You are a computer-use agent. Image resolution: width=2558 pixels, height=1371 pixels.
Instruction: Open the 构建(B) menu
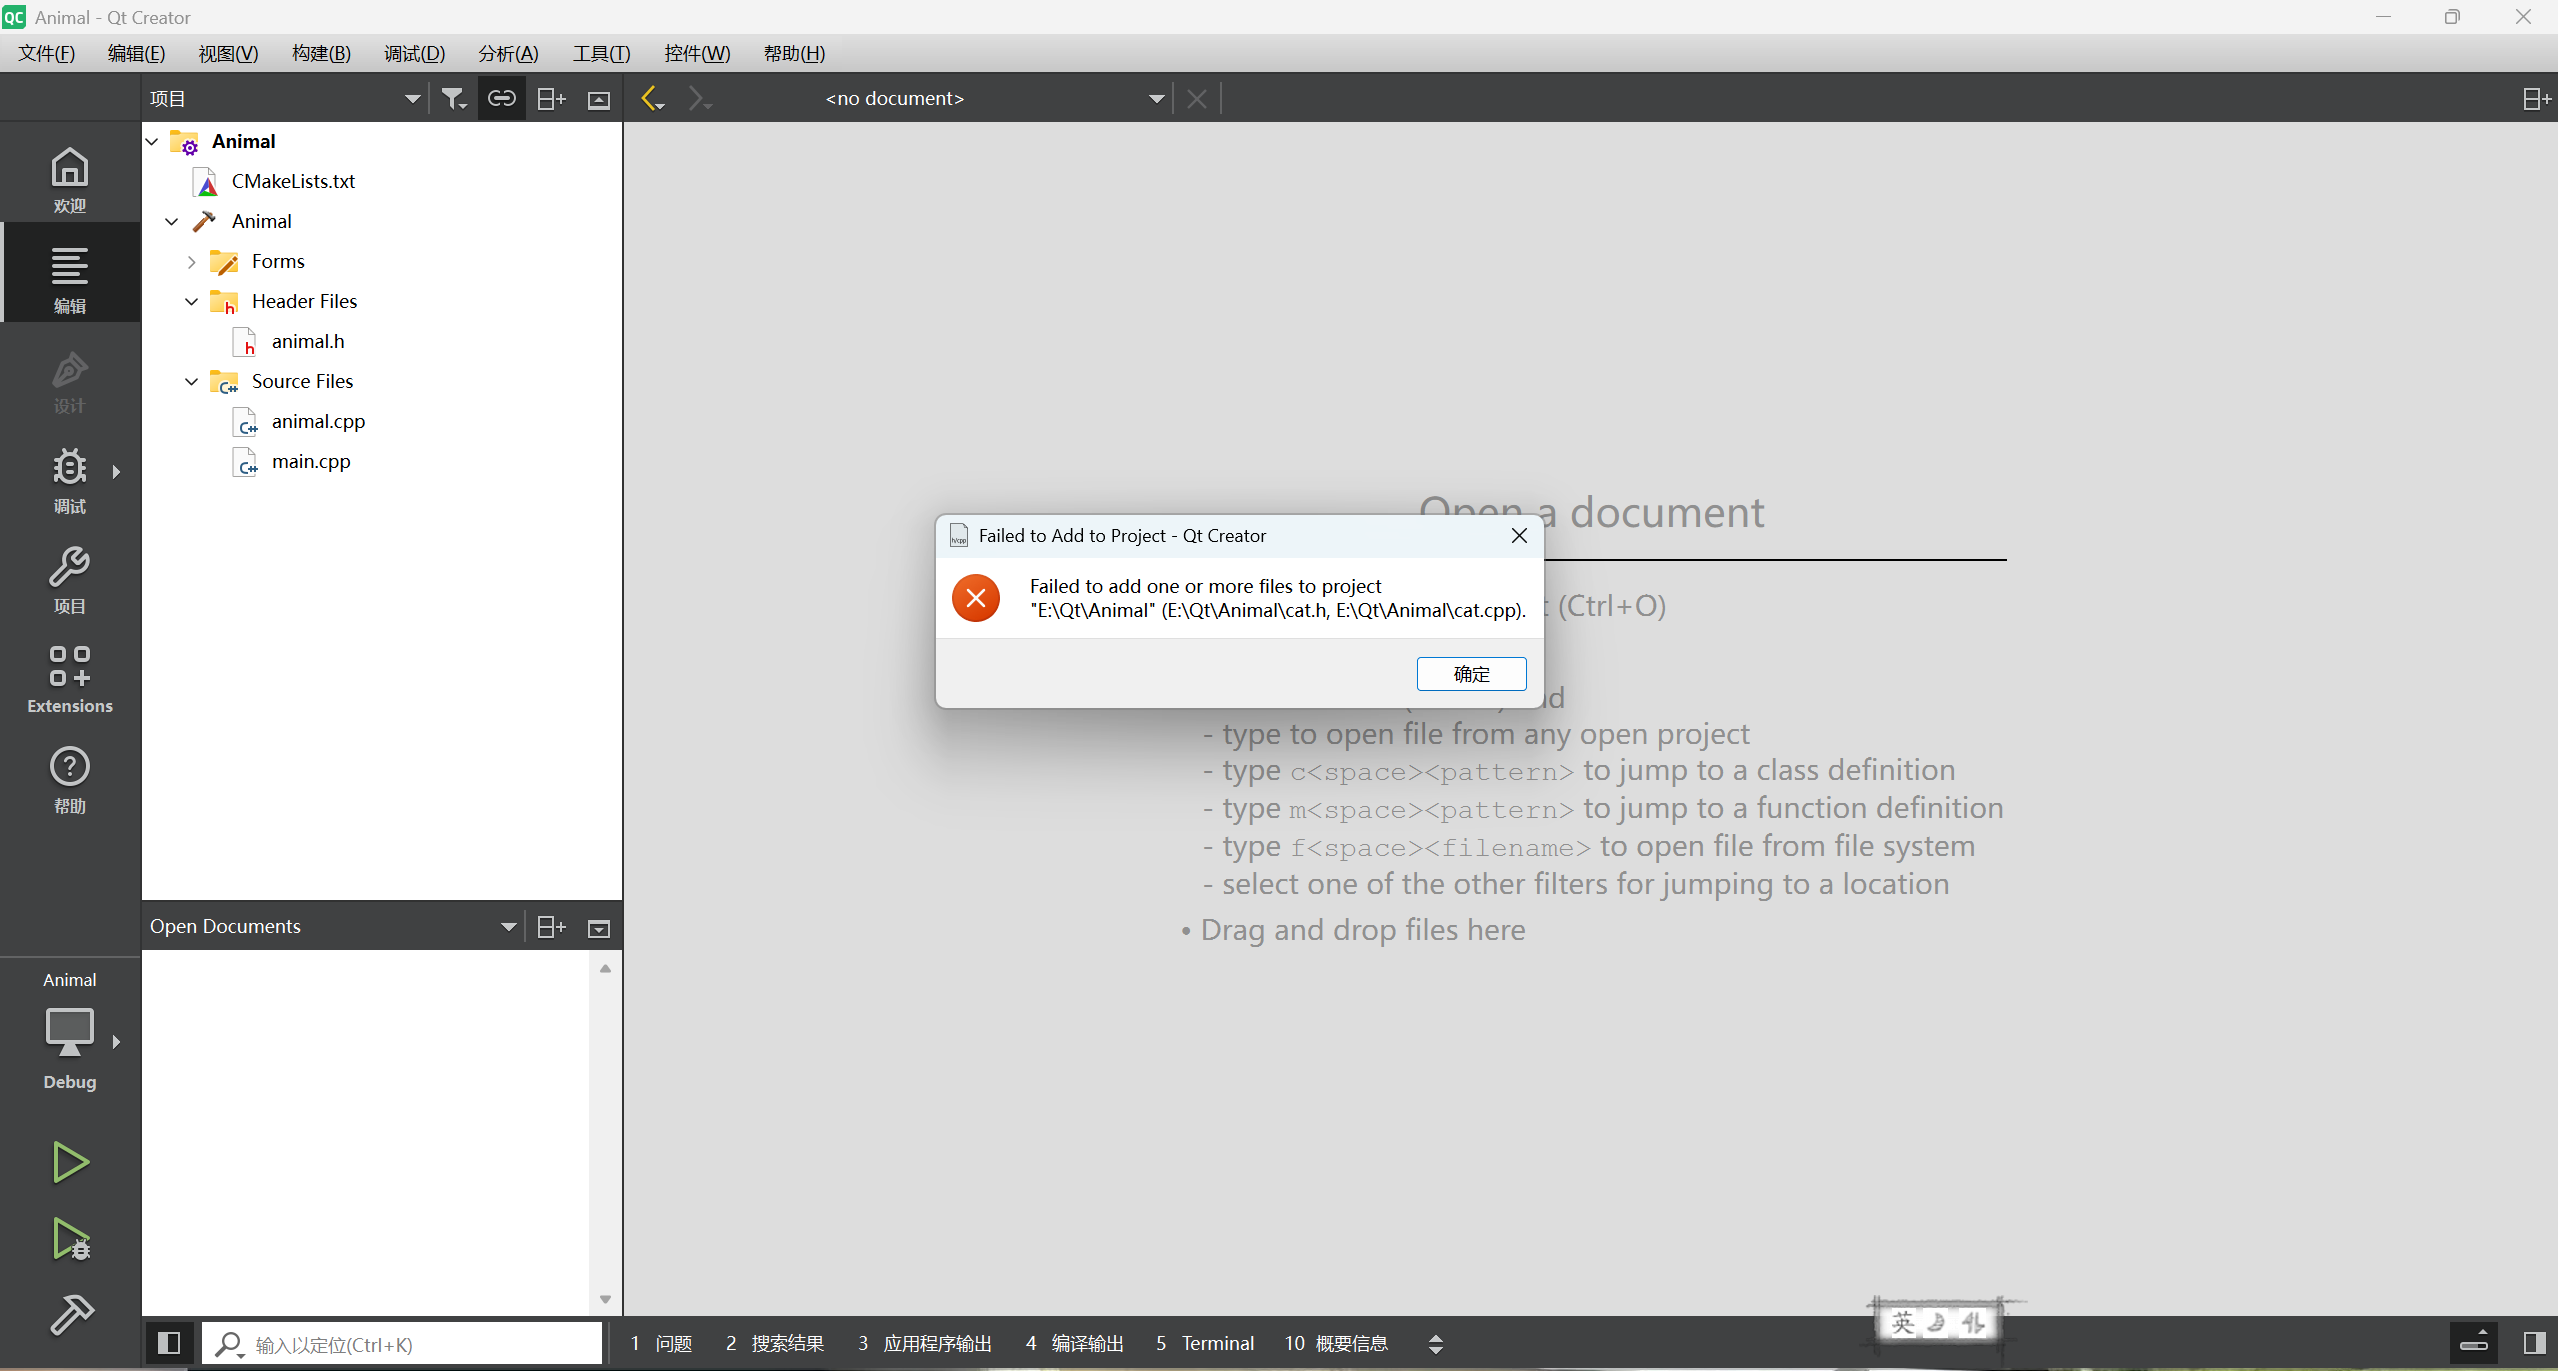click(x=321, y=53)
